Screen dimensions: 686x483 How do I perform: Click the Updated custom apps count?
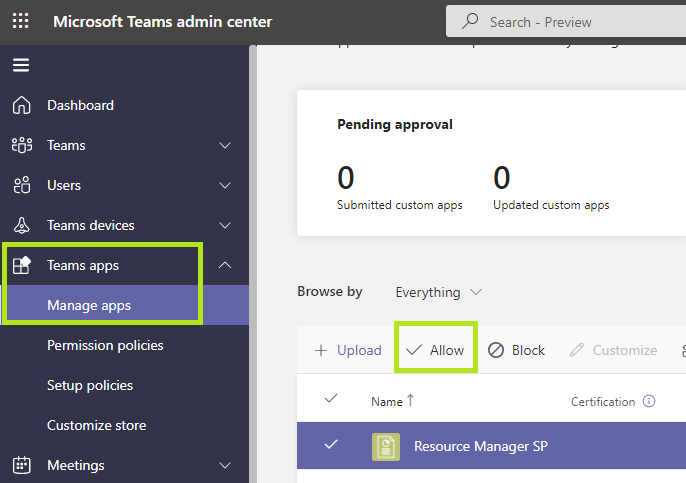502,178
